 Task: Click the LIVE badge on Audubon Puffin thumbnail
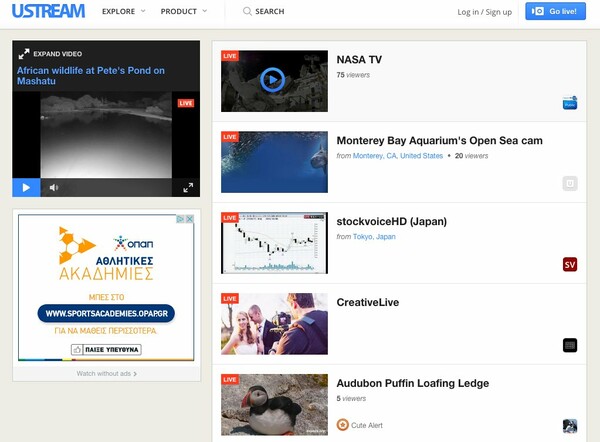(x=230, y=379)
